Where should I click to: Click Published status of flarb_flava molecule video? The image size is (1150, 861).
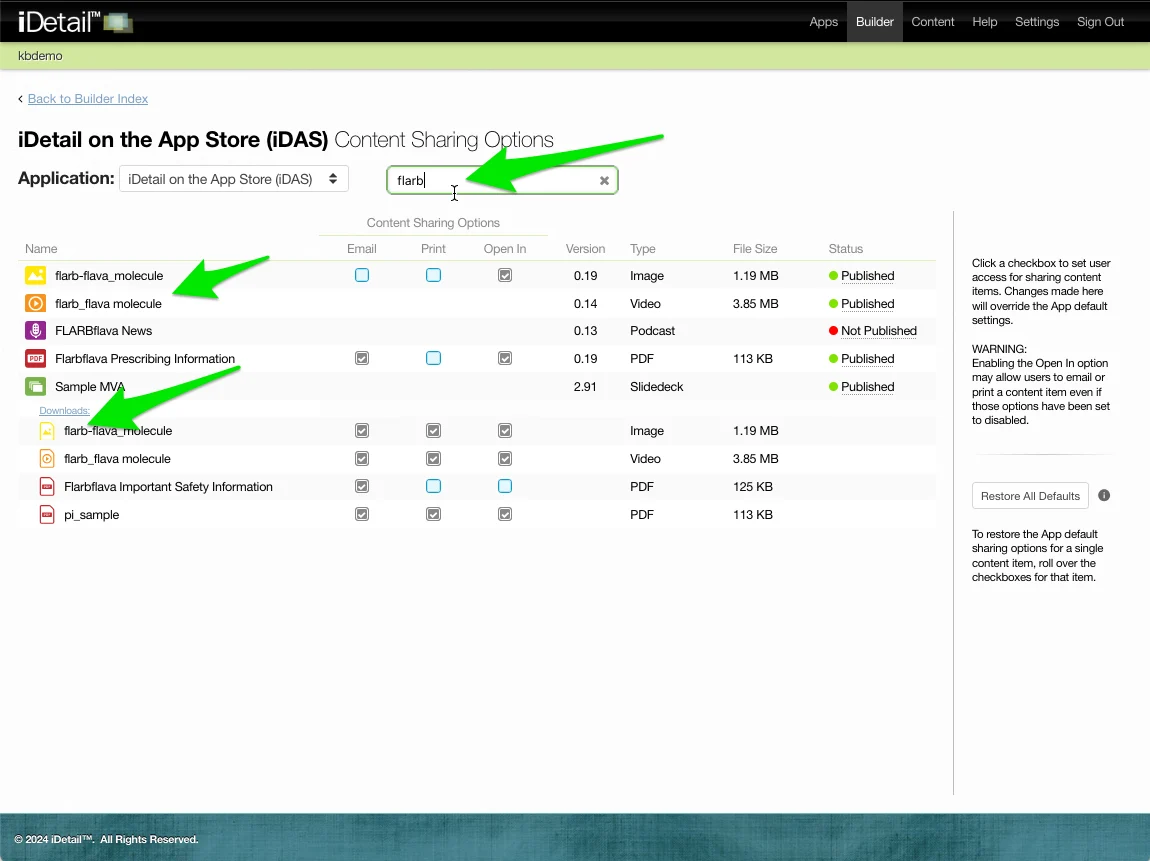[x=868, y=304]
